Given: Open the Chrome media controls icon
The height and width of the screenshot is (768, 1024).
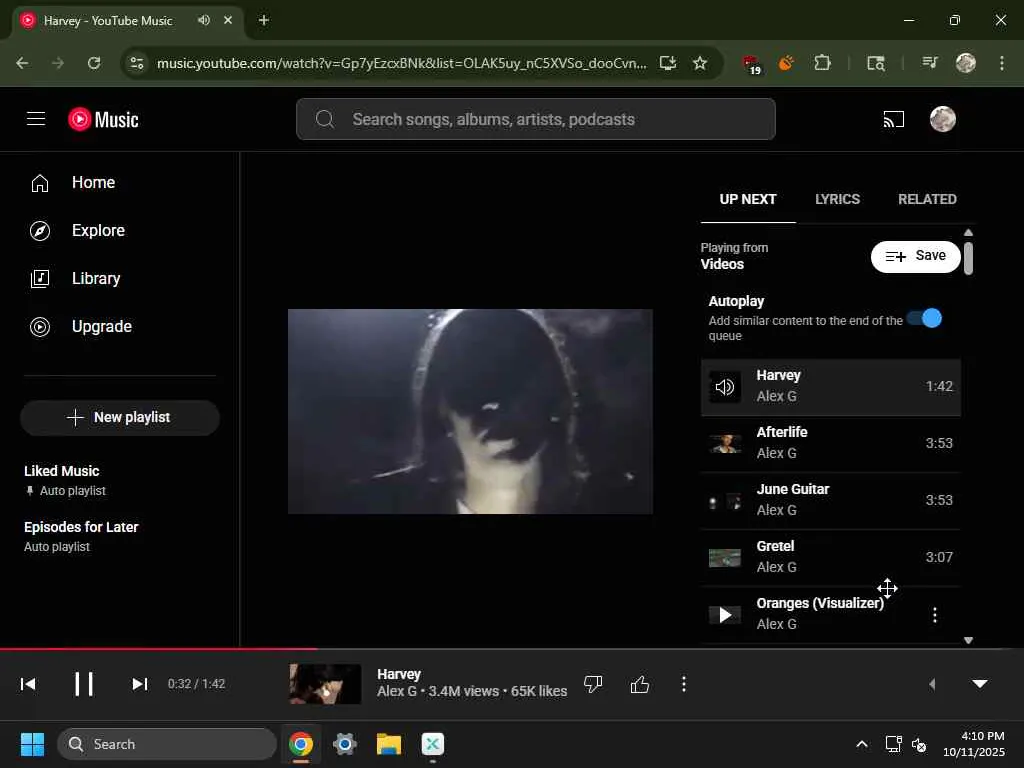Looking at the screenshot, I should (929, 63).
